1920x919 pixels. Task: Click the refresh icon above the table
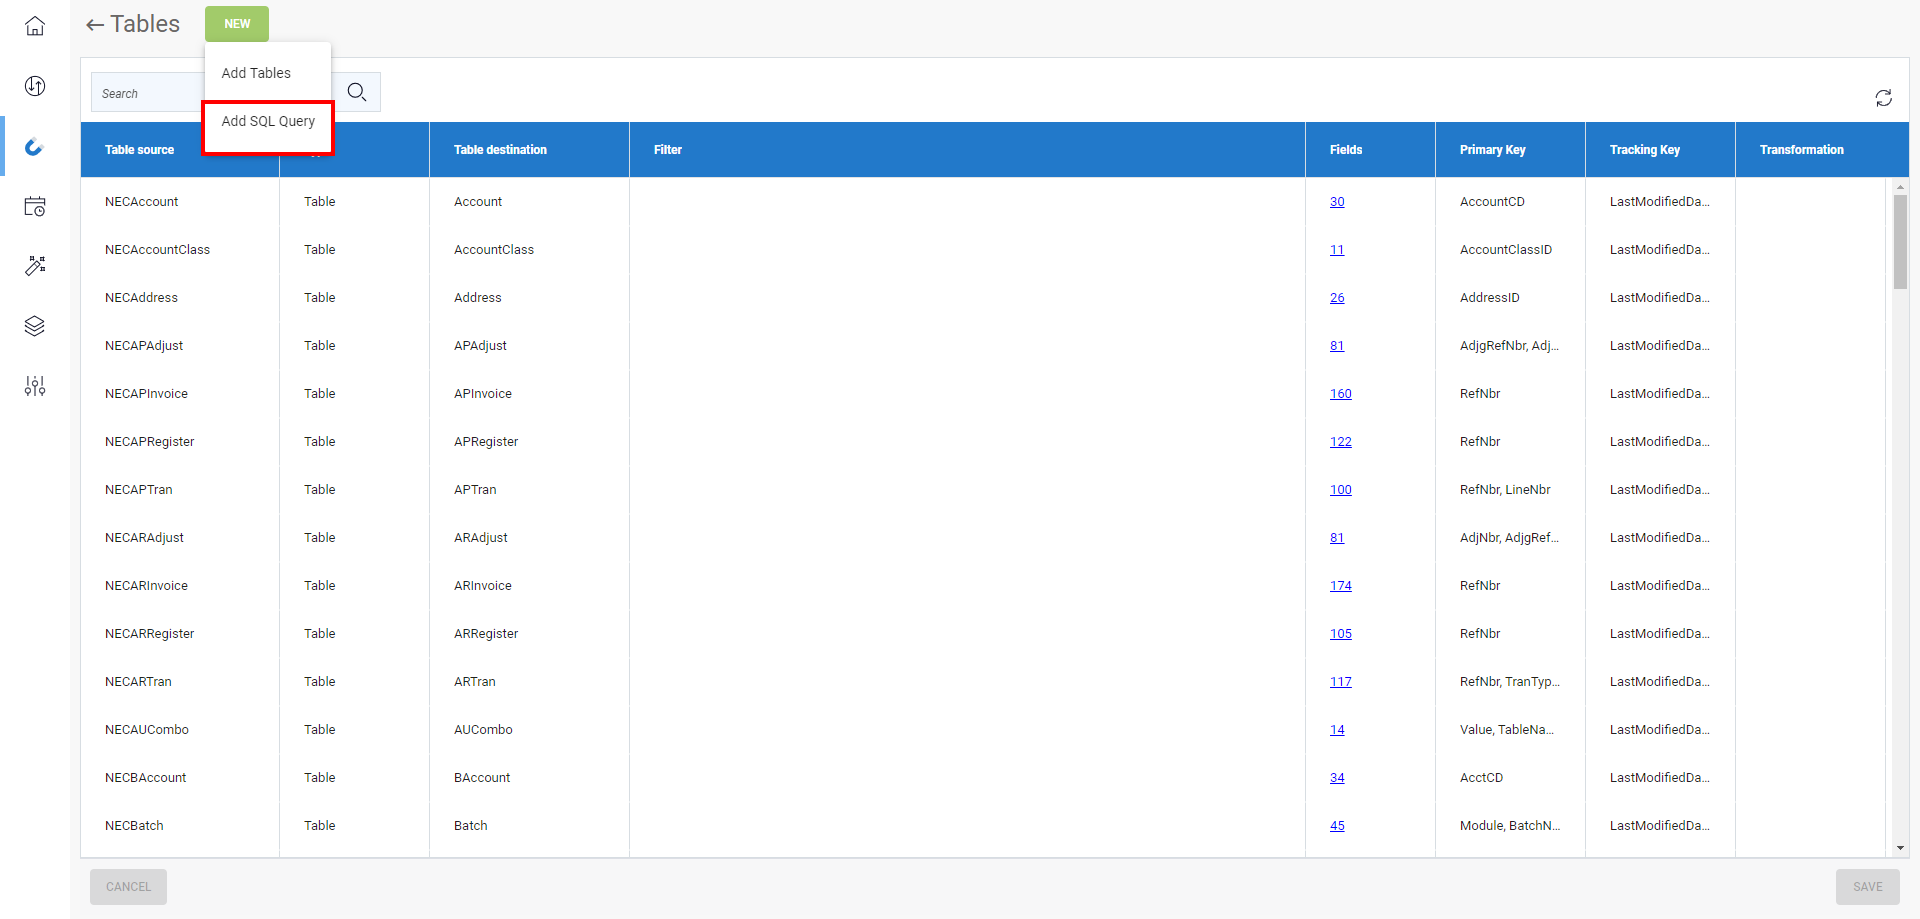pyautogui.click(x=1883, y=98)
